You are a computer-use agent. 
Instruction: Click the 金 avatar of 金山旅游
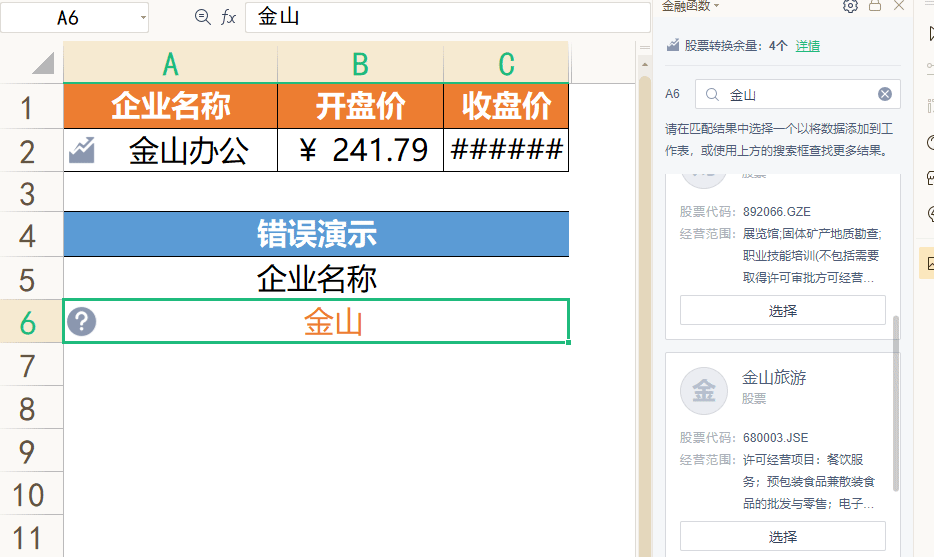click(703, 391)
